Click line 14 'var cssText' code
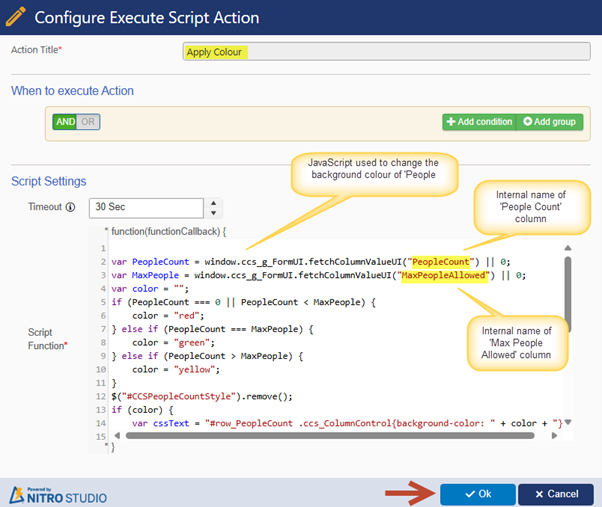This screenshot has height=507, width=602. tap(347, 423)
